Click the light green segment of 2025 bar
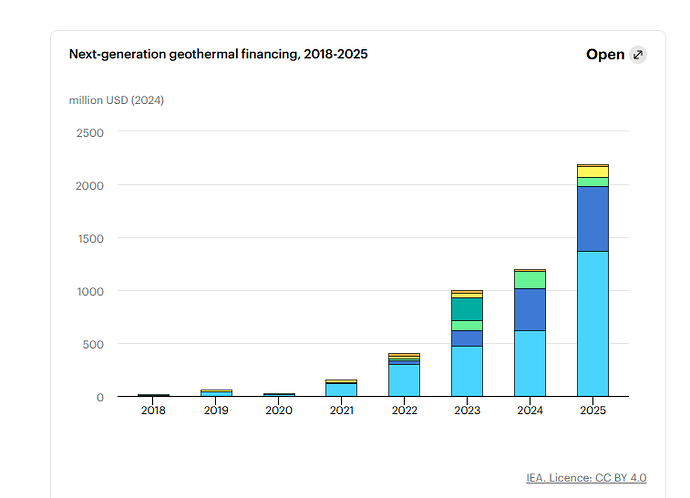Image resolution: width=690 pixels, height=498 pixels. [x=593, y=182]
